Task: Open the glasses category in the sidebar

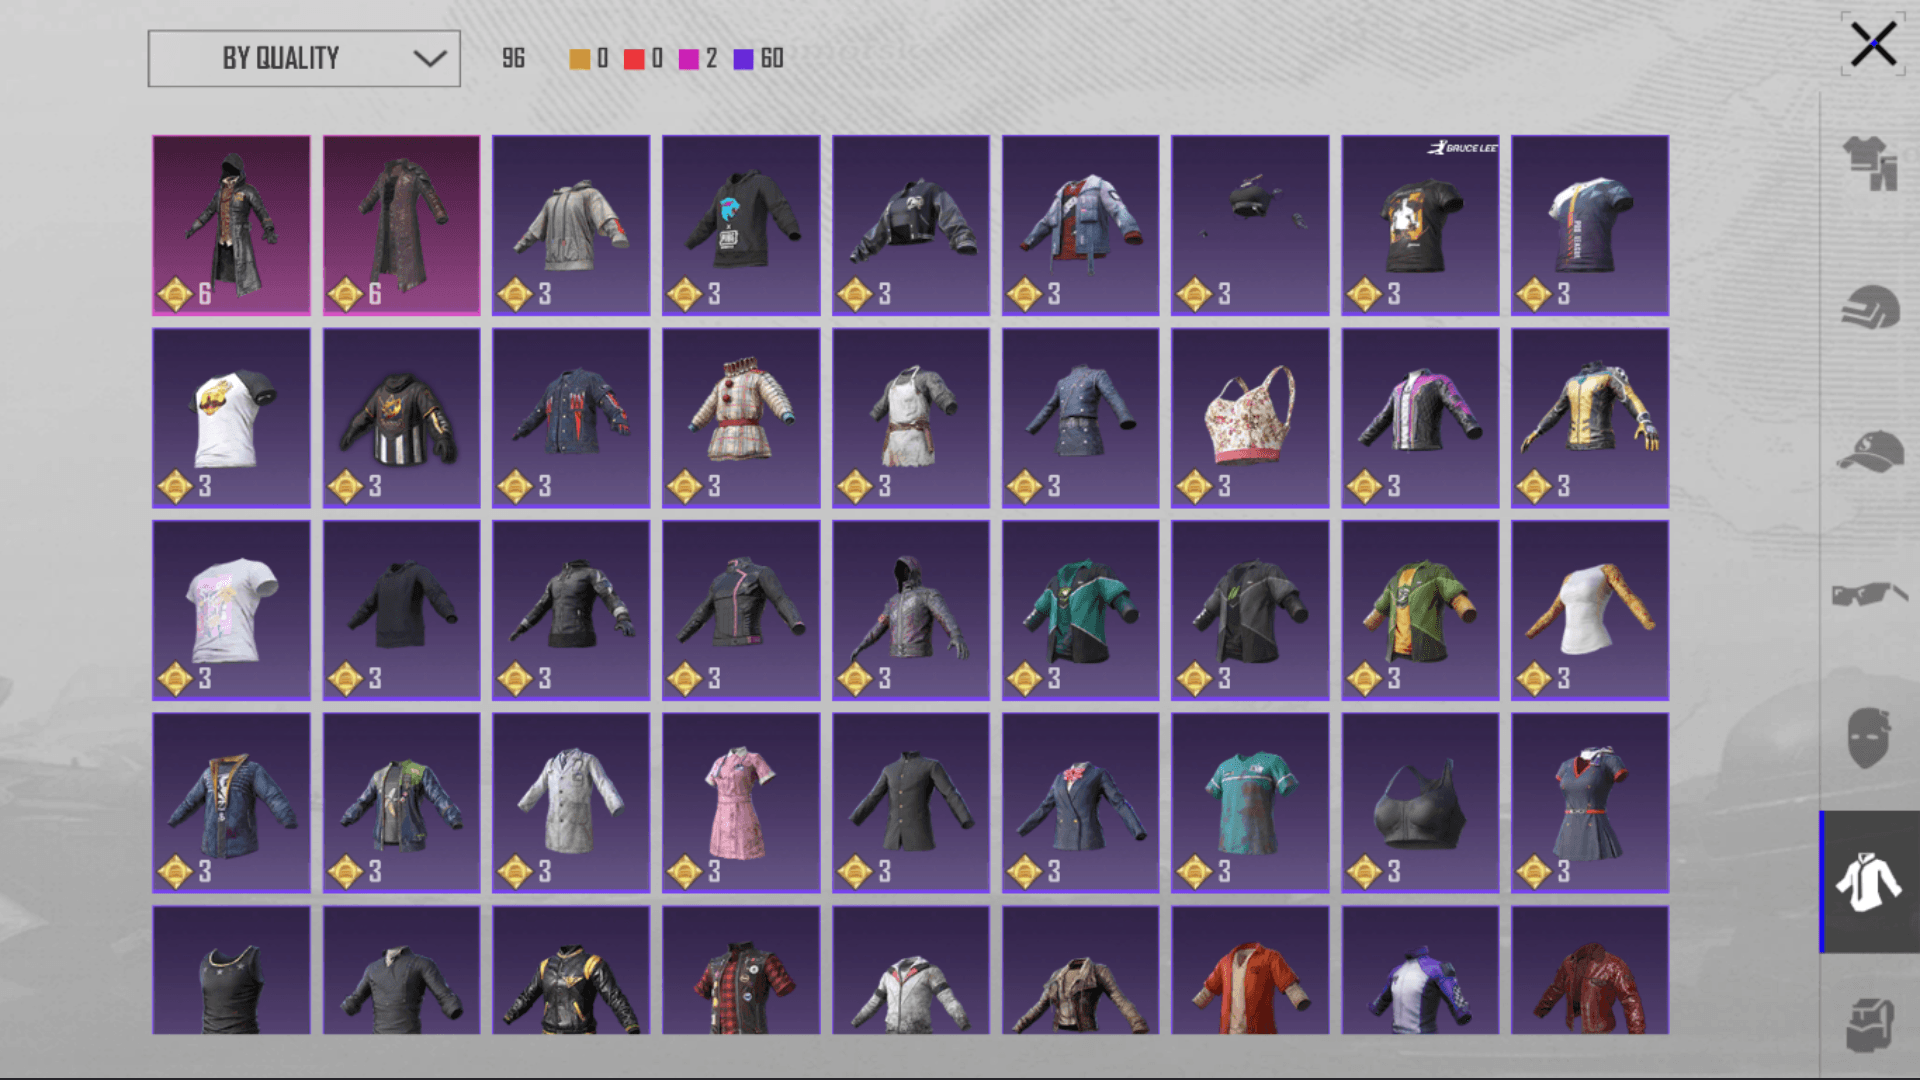Action: pos(1870,594)
